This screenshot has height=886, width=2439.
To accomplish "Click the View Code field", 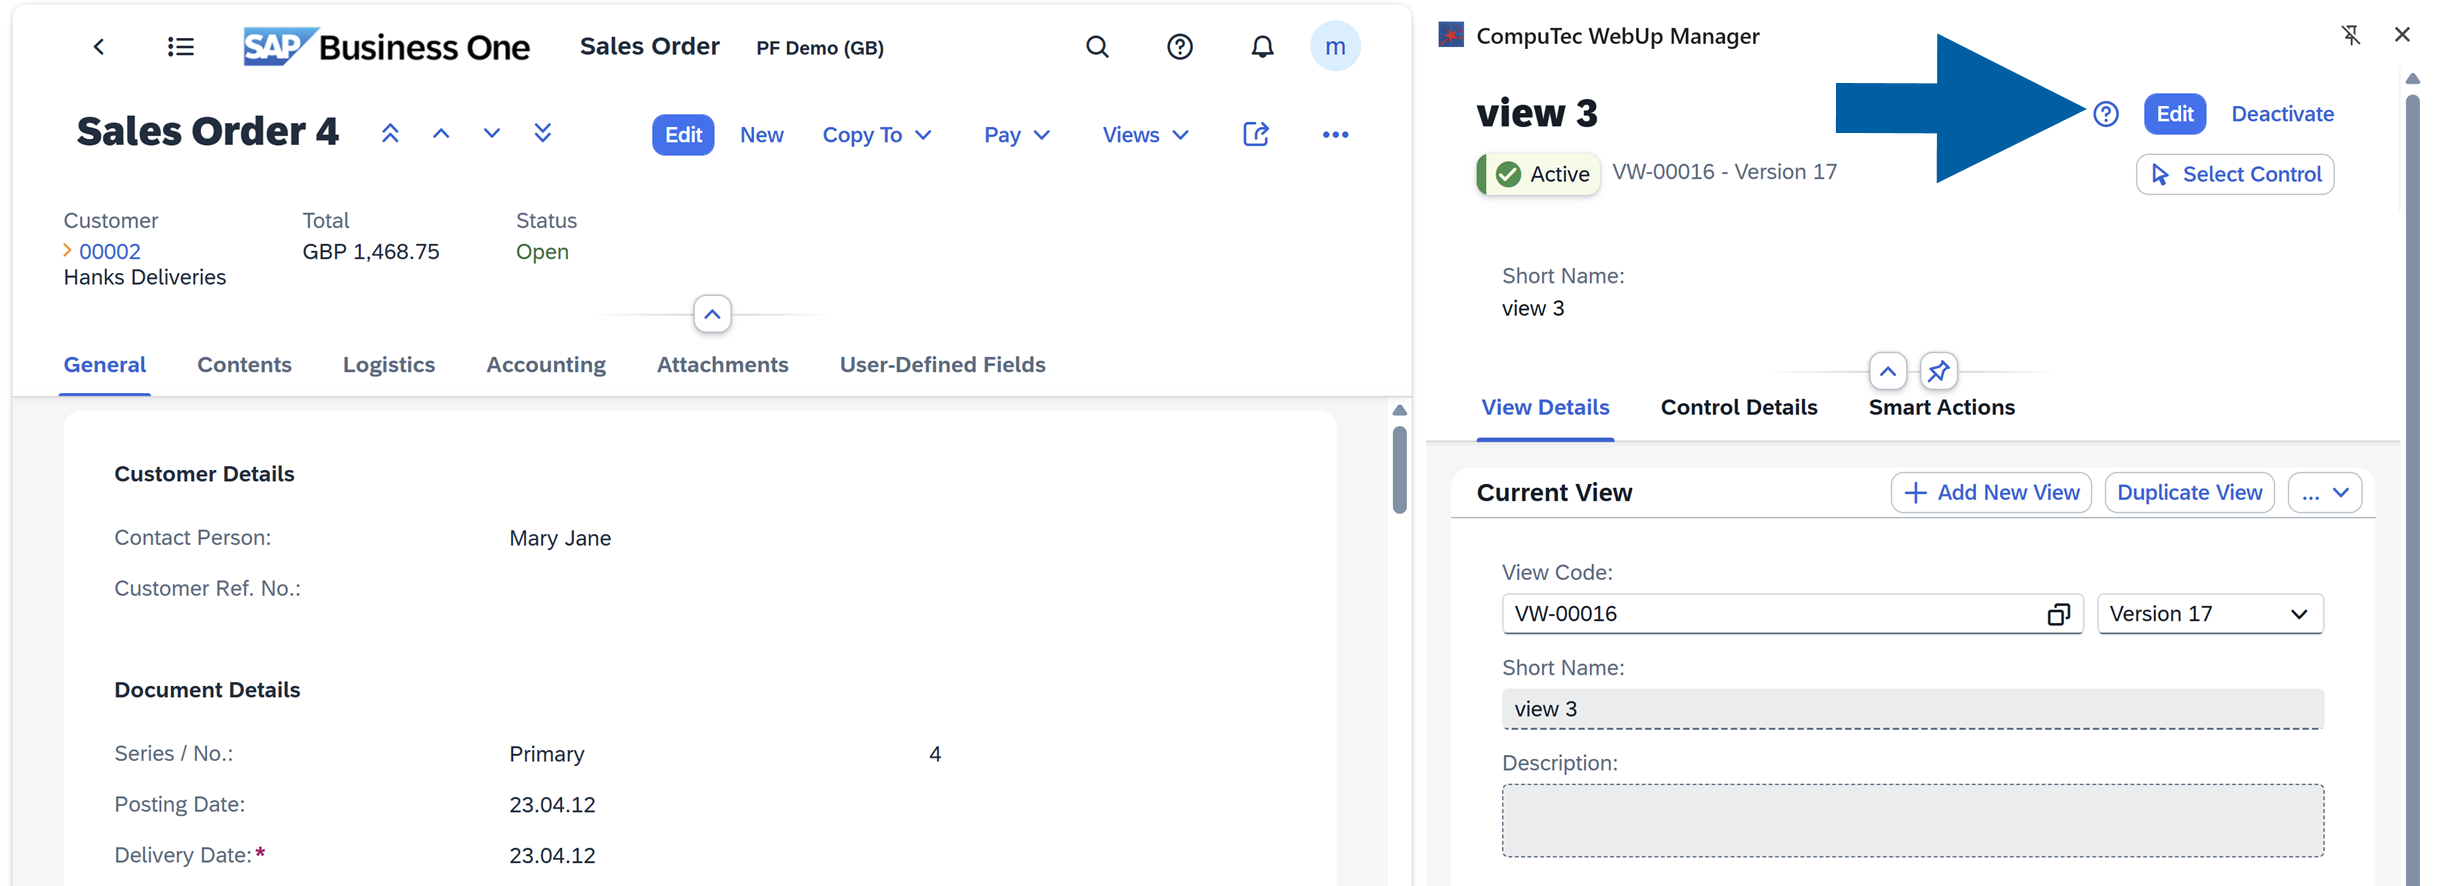I will pos(1792,614).
